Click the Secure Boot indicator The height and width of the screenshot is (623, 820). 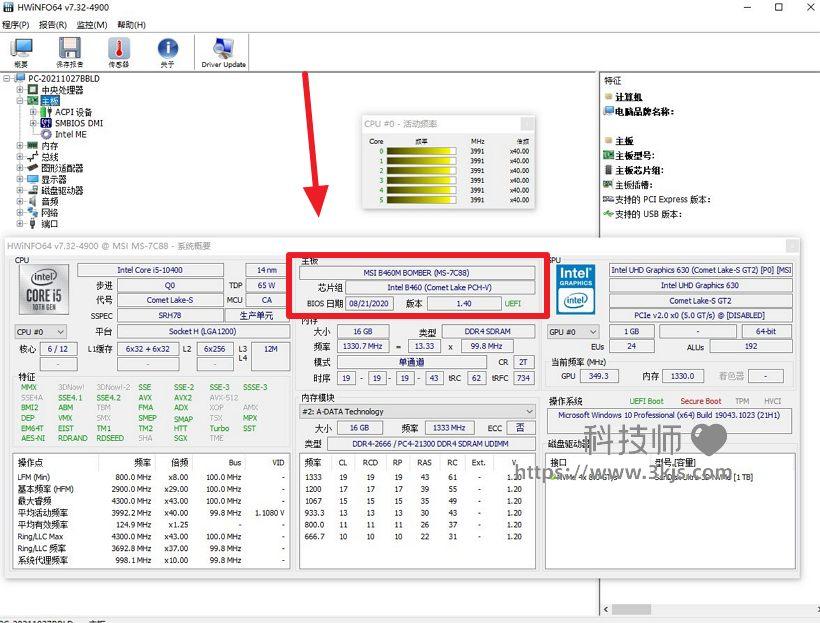tap(701, 401)
